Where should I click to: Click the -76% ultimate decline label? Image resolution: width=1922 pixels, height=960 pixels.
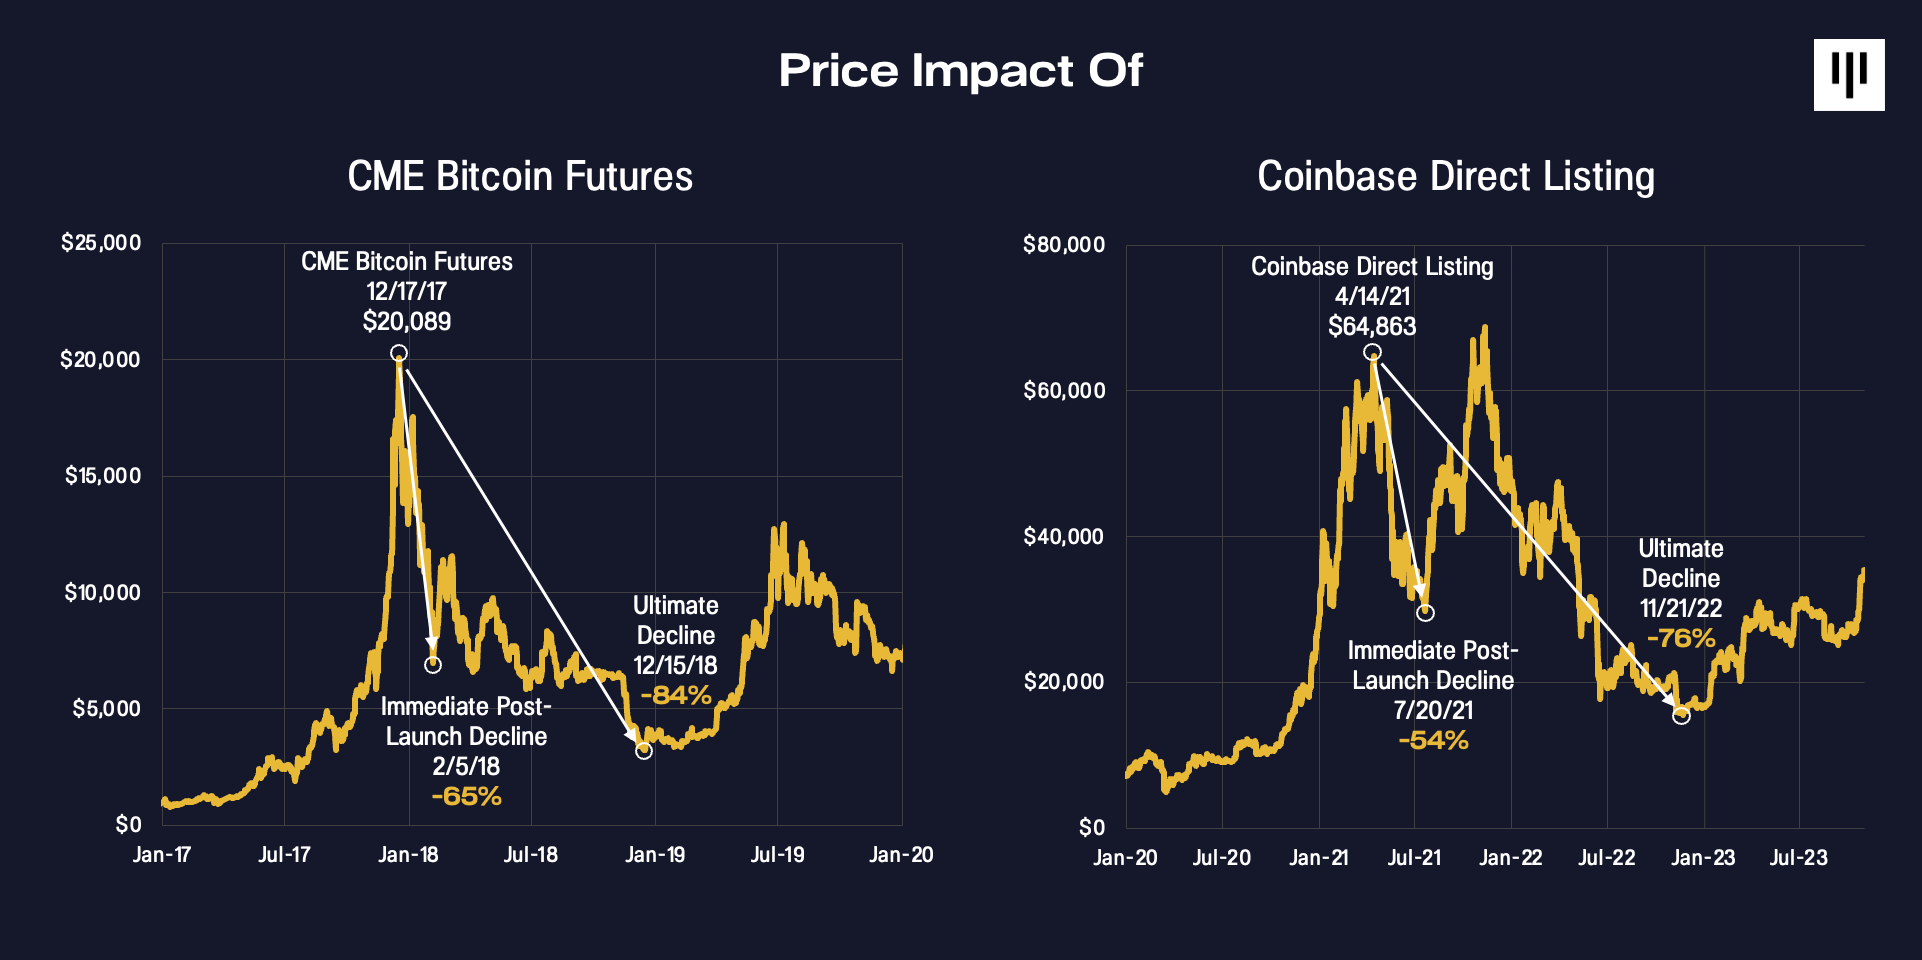coord(1681,638)
